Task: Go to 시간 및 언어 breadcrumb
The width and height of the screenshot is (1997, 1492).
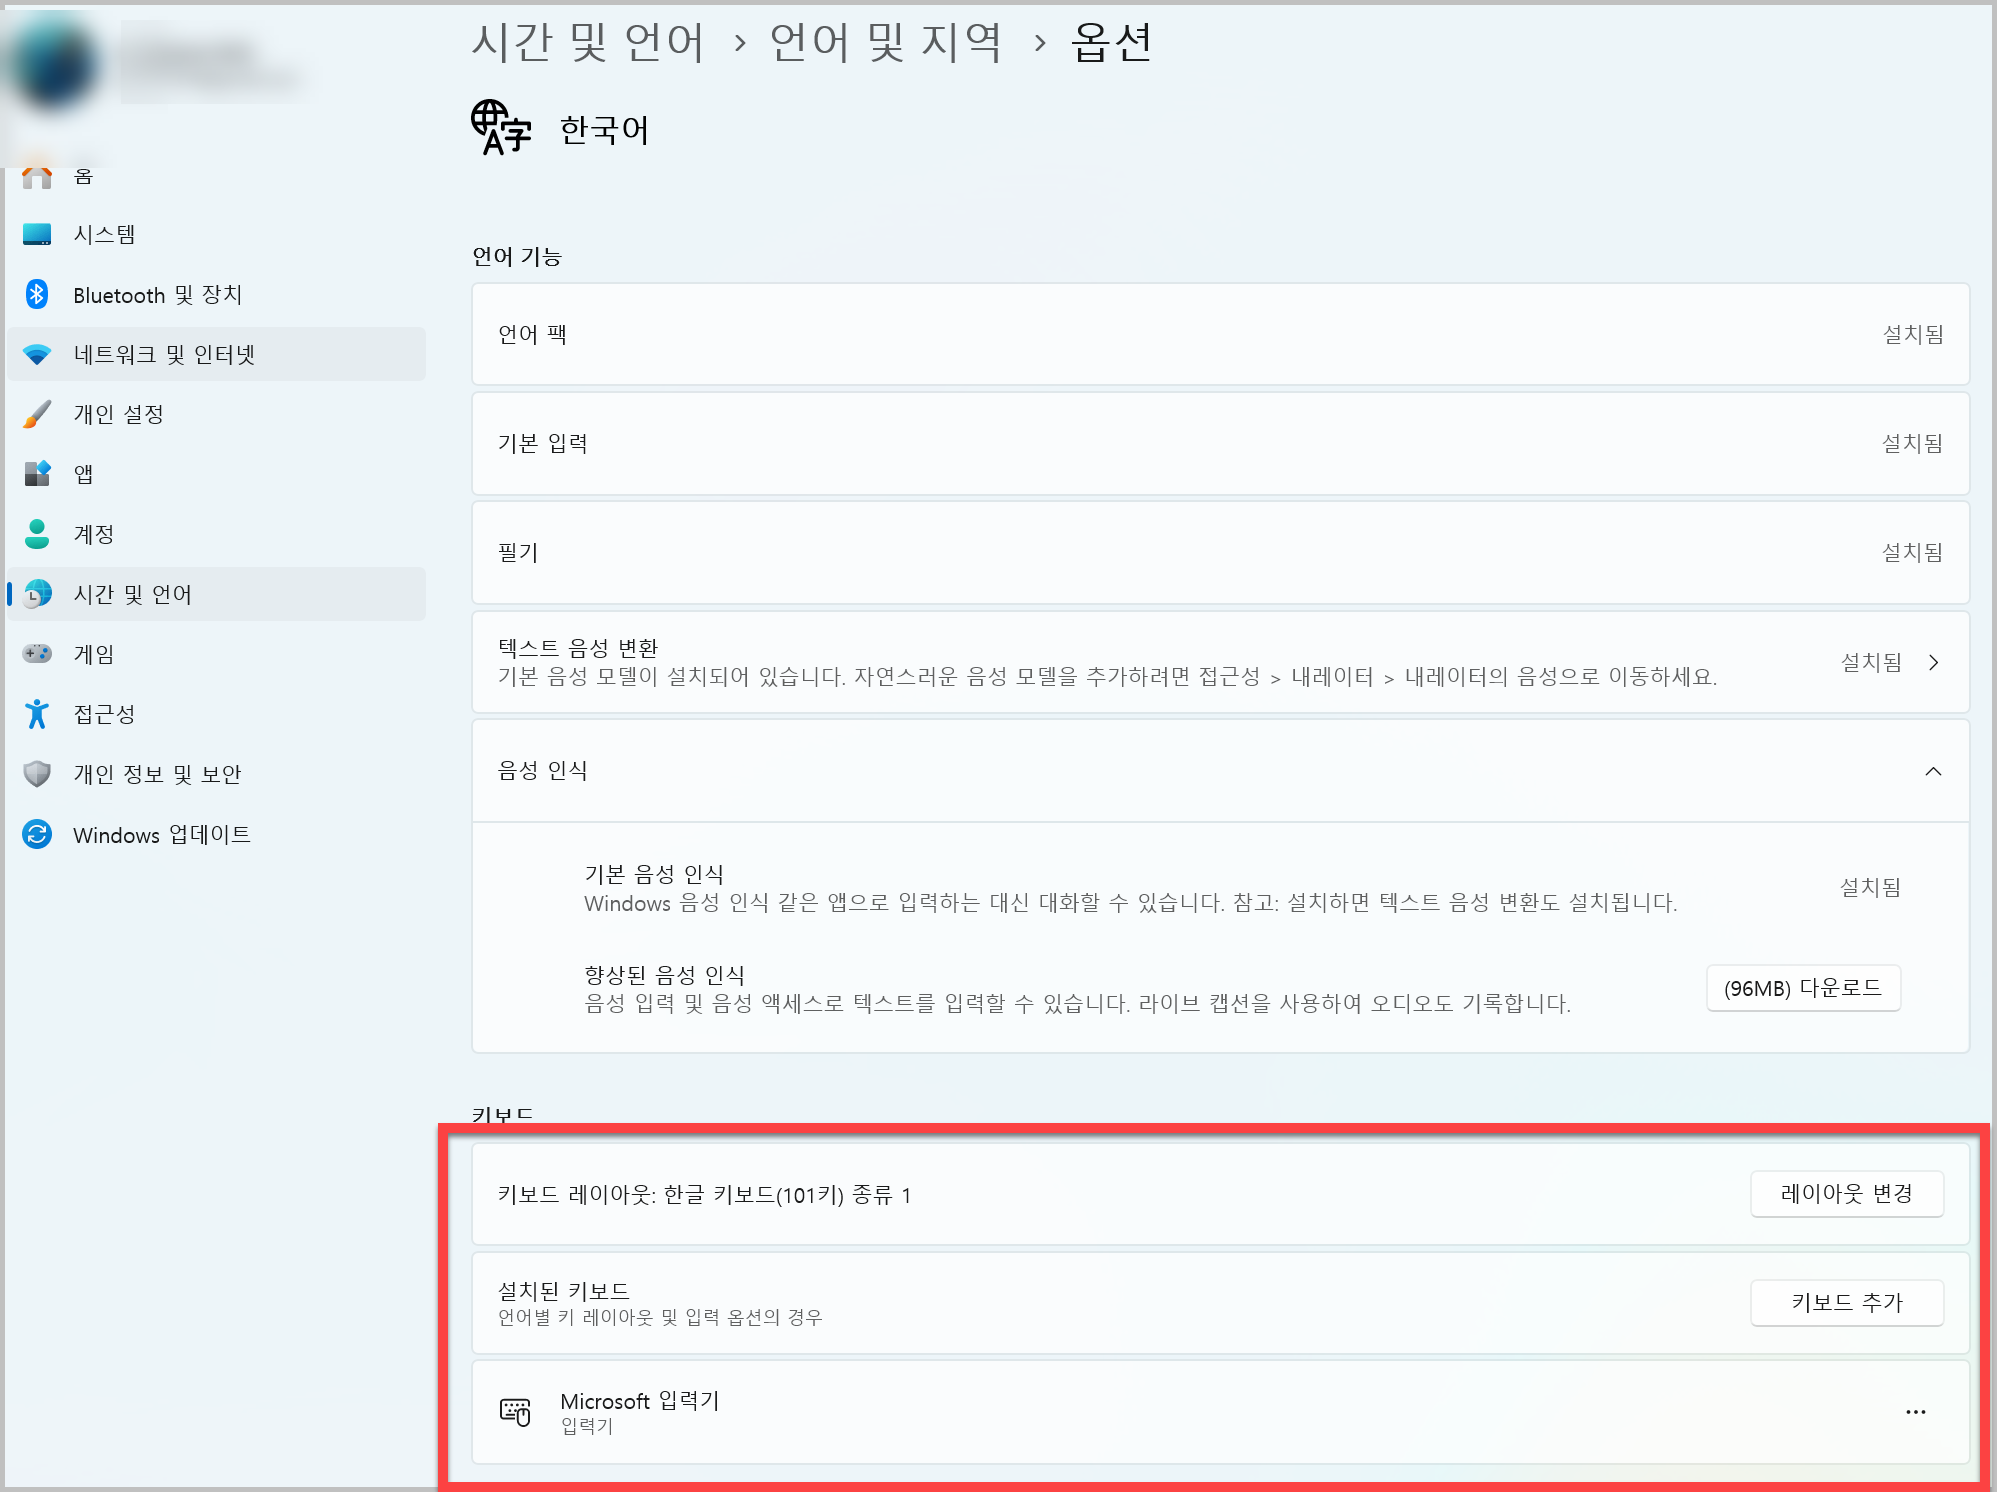Action: [x=588, y=42]
